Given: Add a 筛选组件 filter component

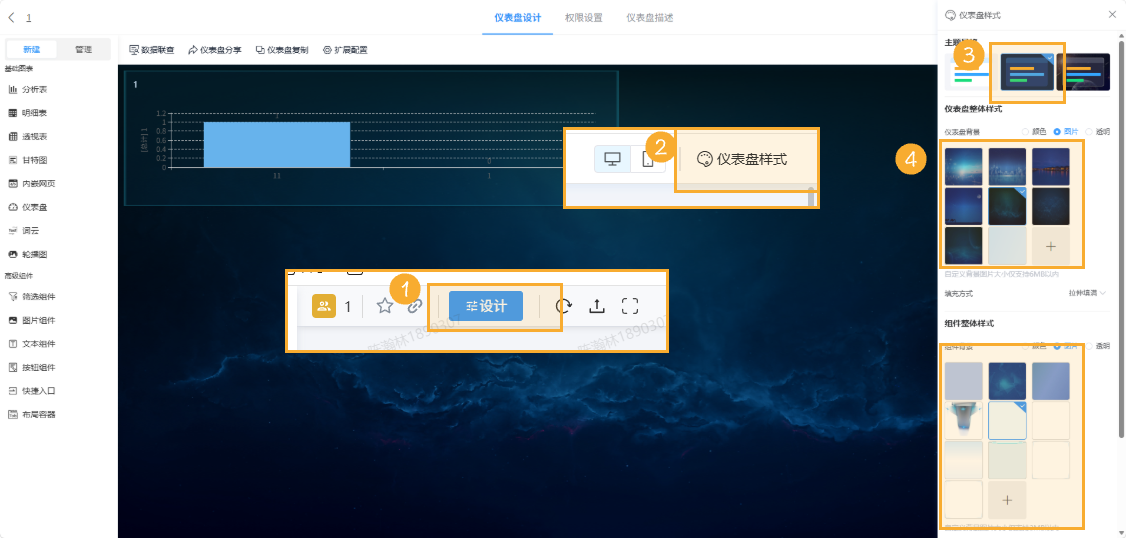Looking at the screenshot, I should point(32,297).
